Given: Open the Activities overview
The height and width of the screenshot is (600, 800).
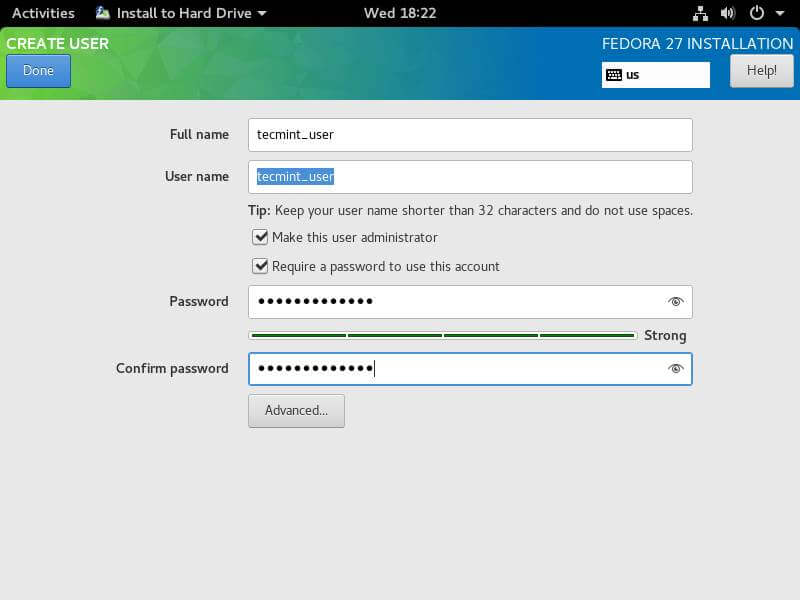Looking at the screenshot, I should (x=43, y=14).
